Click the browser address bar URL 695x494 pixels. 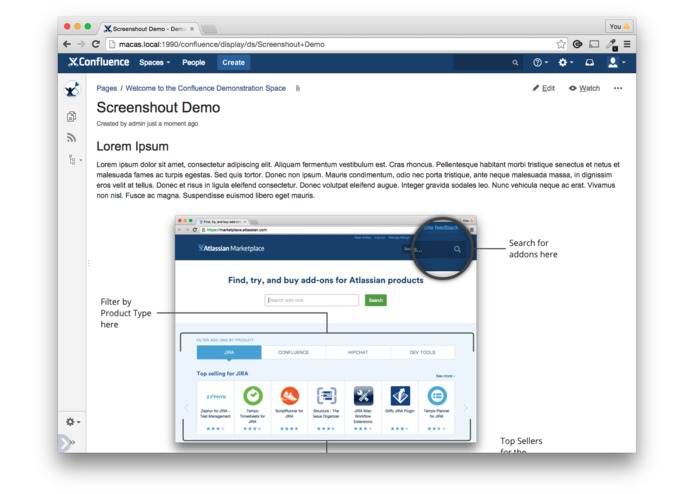pos(222,44)
